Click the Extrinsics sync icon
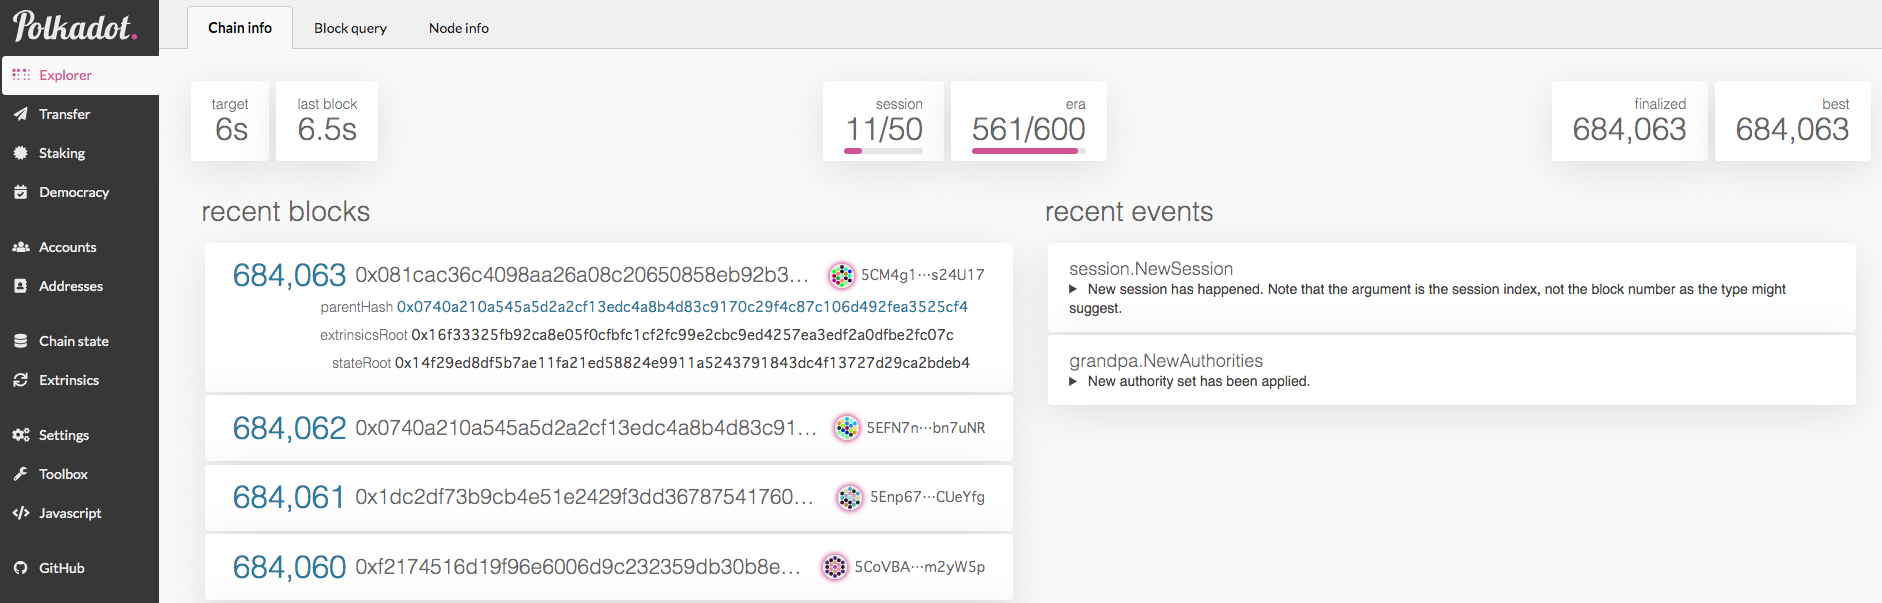 pos(21,380)
